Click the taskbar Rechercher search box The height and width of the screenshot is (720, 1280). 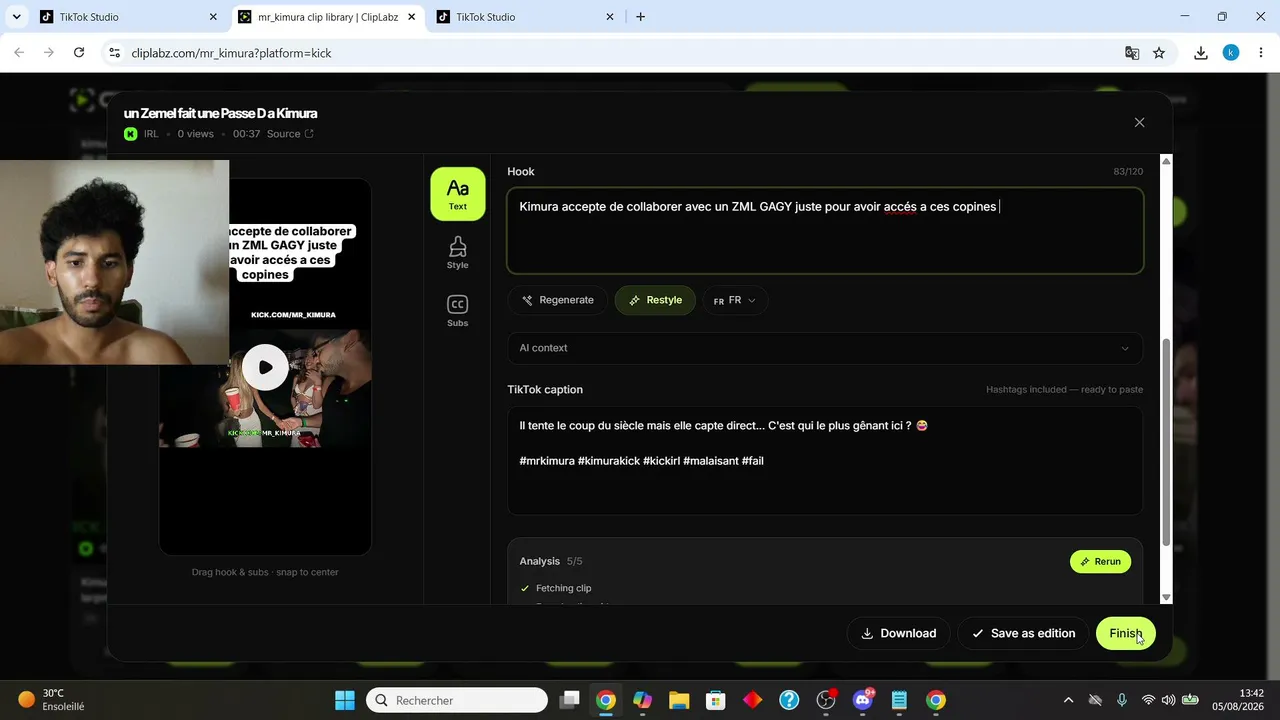click(457, 700)
